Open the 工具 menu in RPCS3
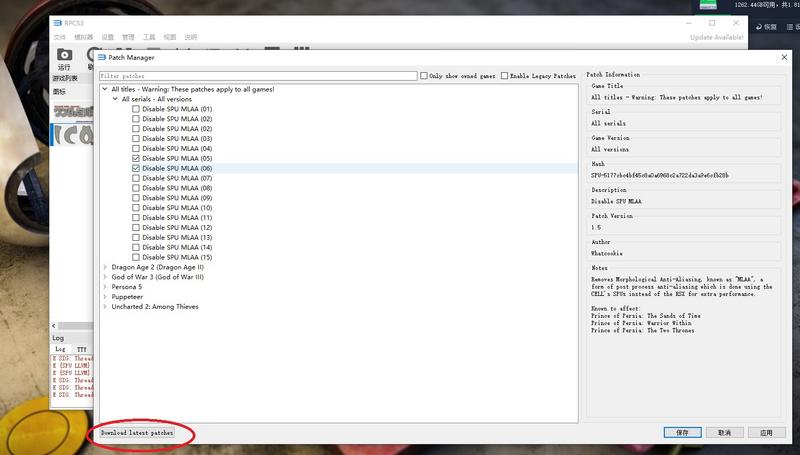The height and width of the screenshot is (455, 800). pyautogui.click(x=149, y=37)
